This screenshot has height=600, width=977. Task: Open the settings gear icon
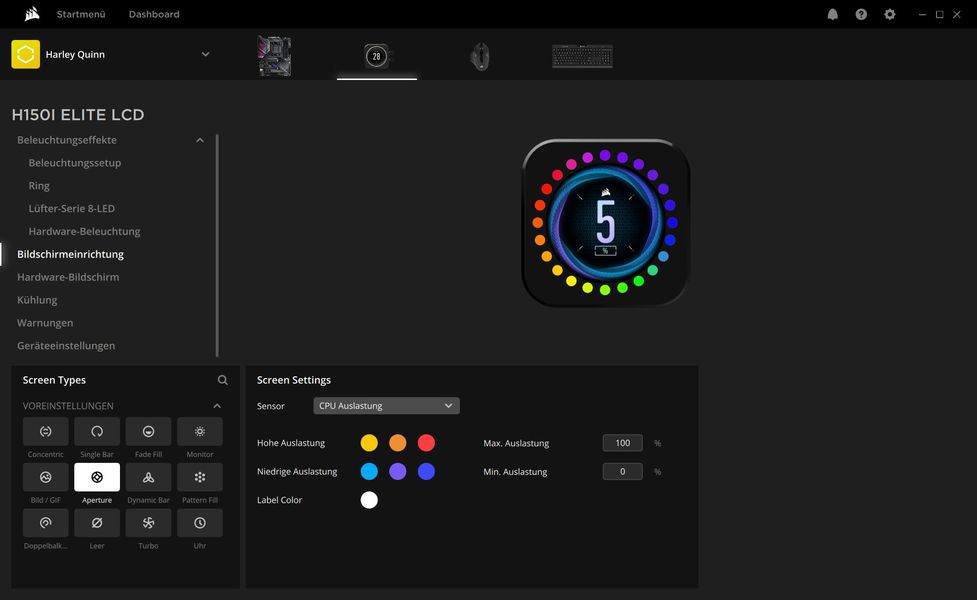pos(890,14)
